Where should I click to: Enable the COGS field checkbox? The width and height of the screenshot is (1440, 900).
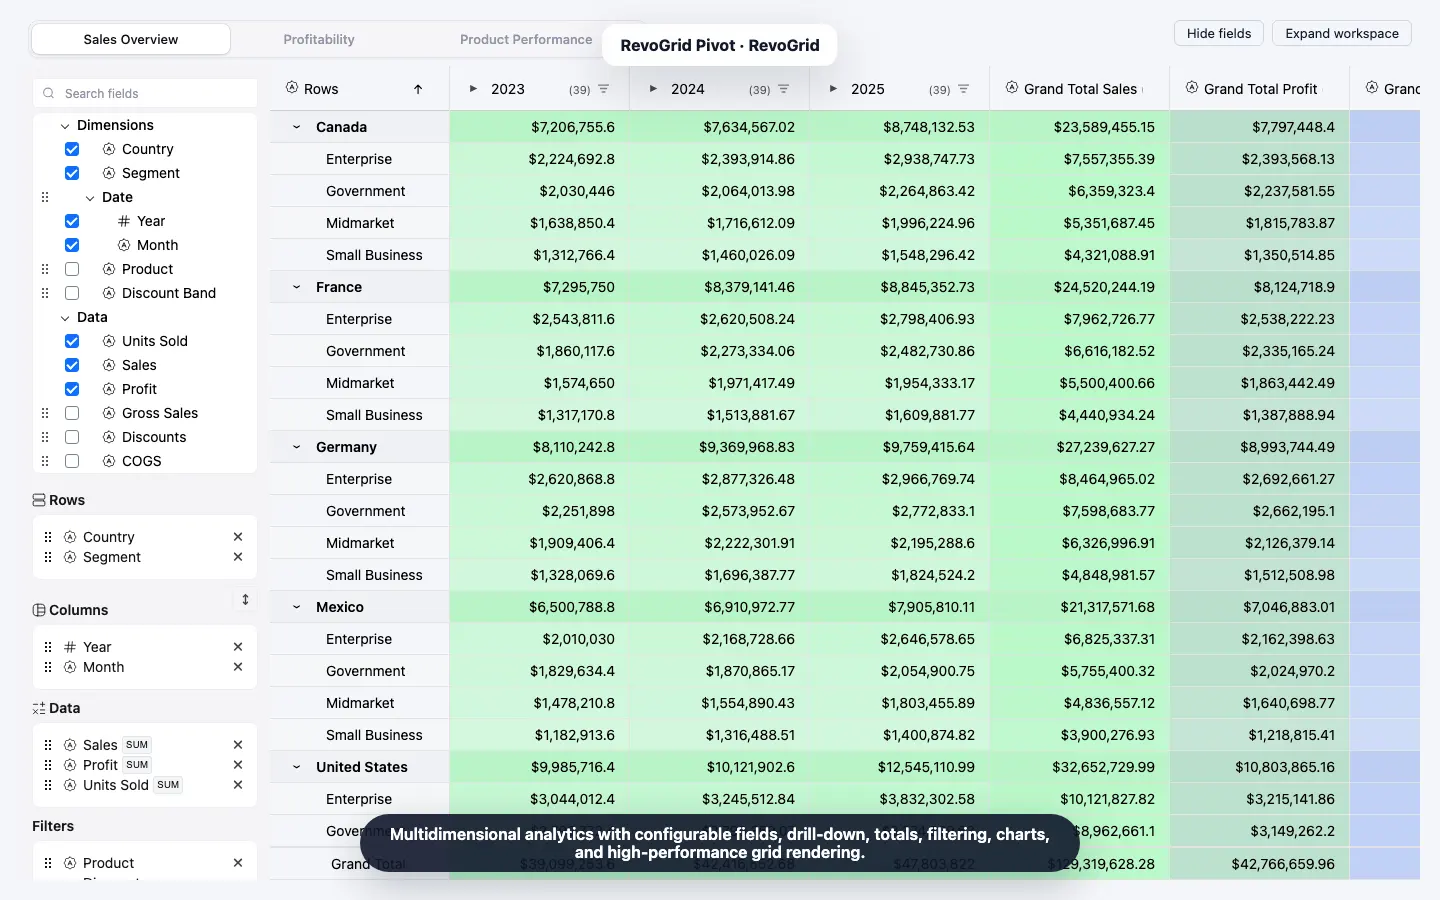click(x=72, y=461)
